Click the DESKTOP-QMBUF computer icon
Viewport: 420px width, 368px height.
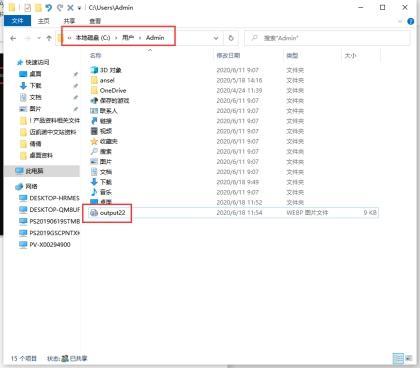23,210
